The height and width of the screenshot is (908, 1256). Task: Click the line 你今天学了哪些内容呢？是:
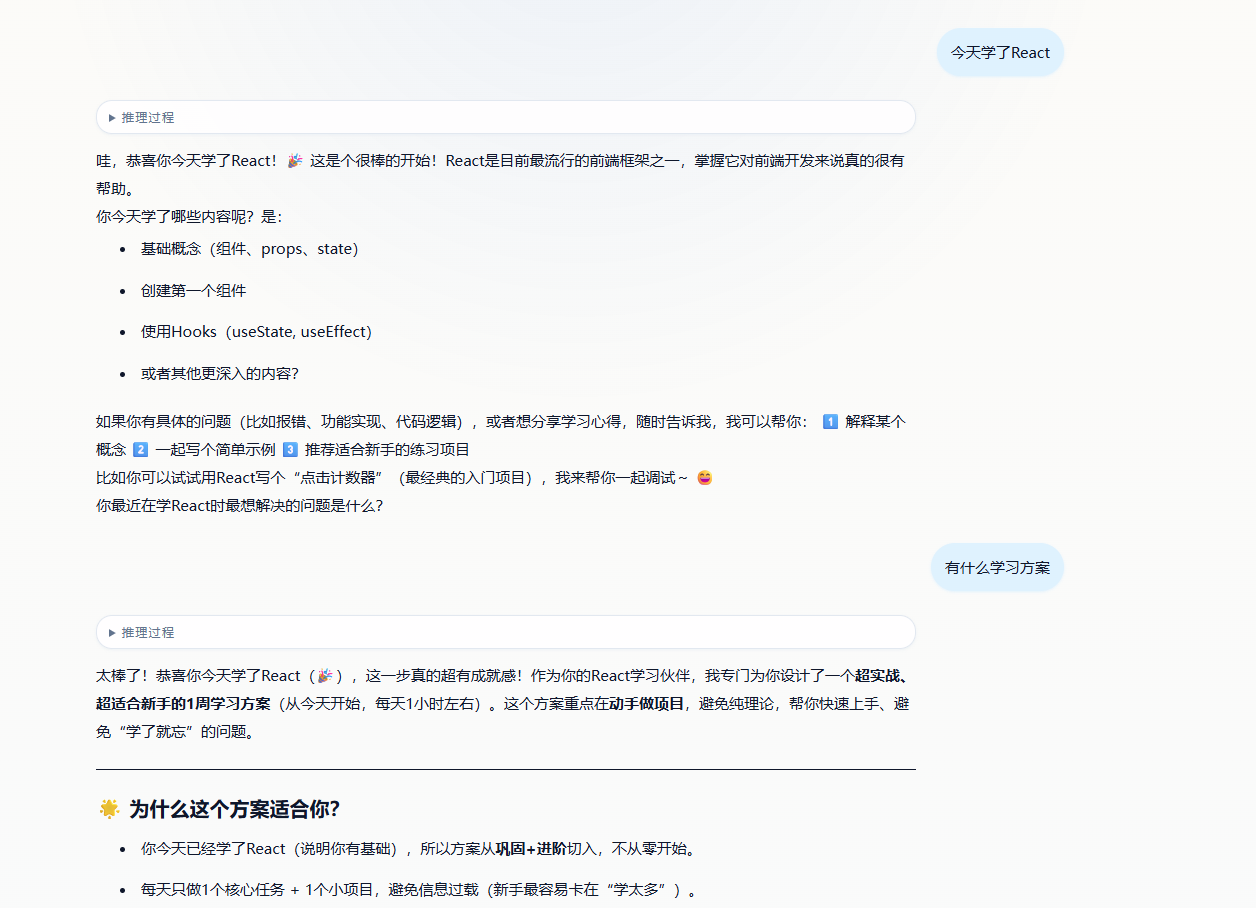coord(189,217)
